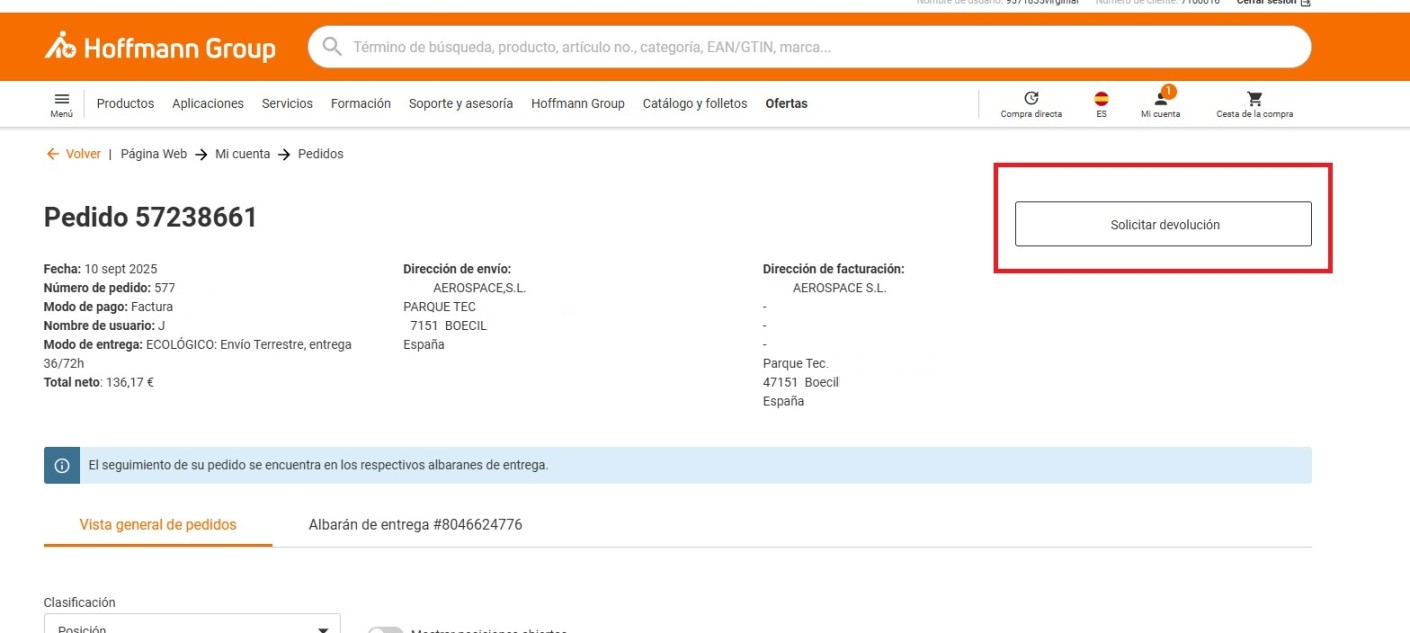Image resolution: width=1410 pixels, height=633 pixels.
Task: Switch to Albarán de entrega #8046624776 tab
Action: pyautogui.click(x=415, y=524)
